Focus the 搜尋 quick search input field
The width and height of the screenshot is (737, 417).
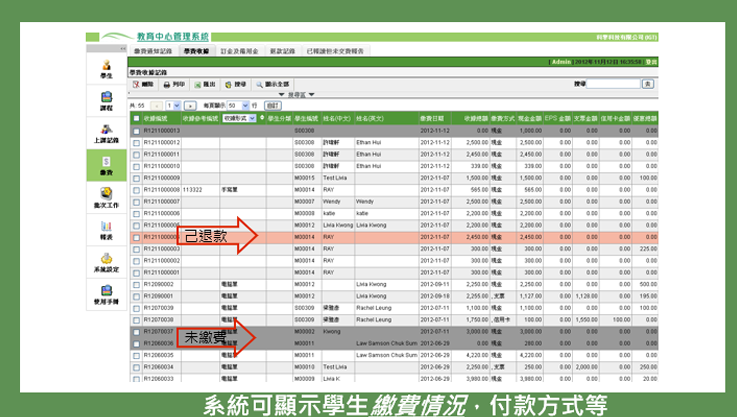(613, 84)
